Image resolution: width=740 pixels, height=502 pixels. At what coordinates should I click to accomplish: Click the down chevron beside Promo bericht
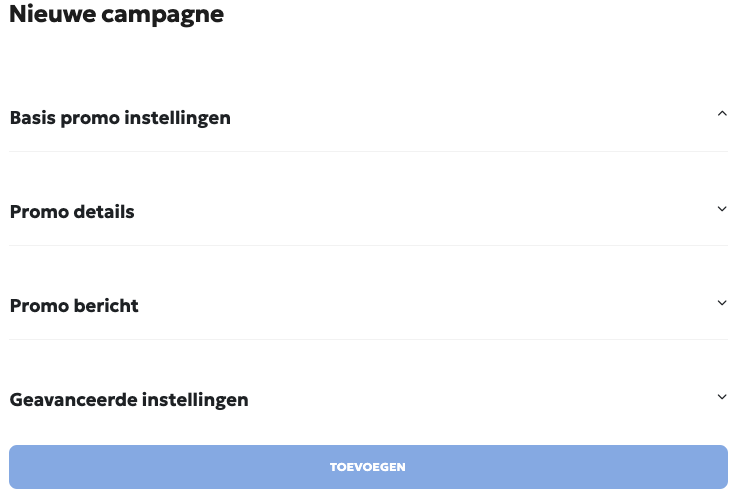click(722, 303)
